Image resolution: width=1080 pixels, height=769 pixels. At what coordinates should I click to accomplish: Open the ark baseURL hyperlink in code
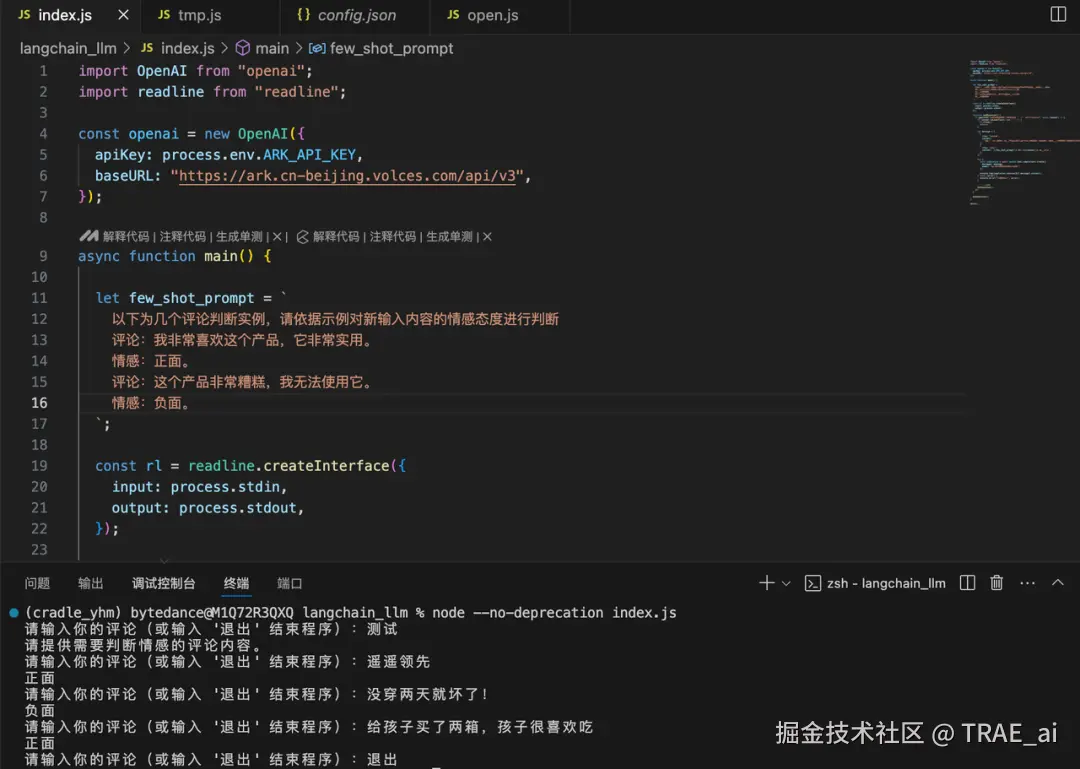(x=345, y=175)
